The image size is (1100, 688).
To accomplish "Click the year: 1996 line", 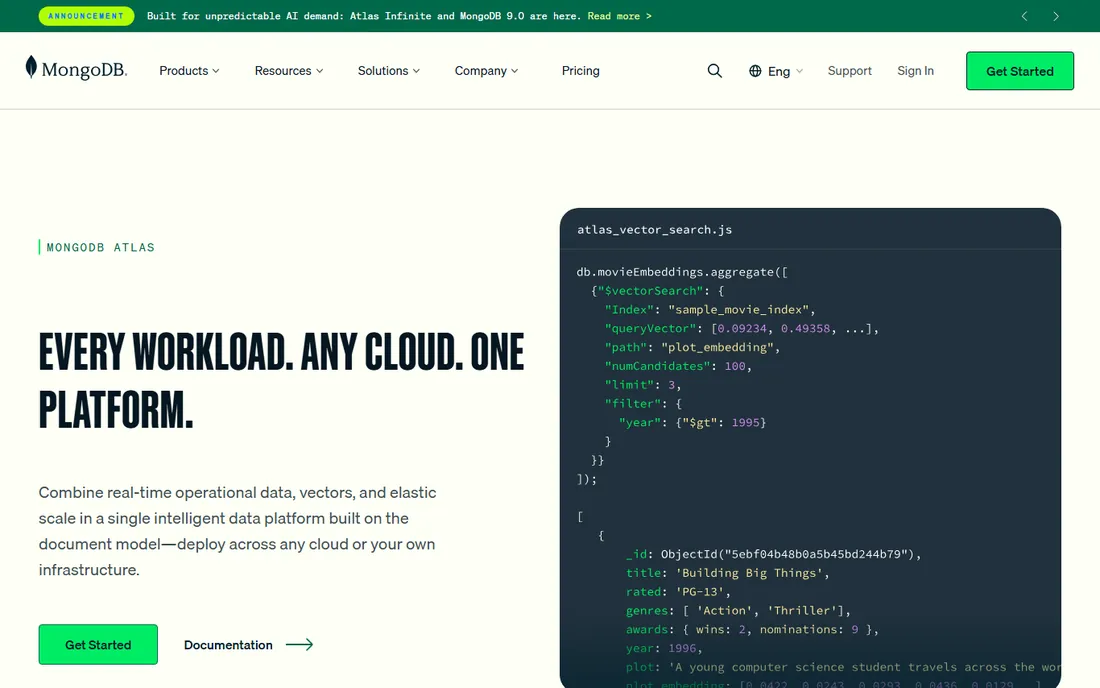I will tap(664, 649).
